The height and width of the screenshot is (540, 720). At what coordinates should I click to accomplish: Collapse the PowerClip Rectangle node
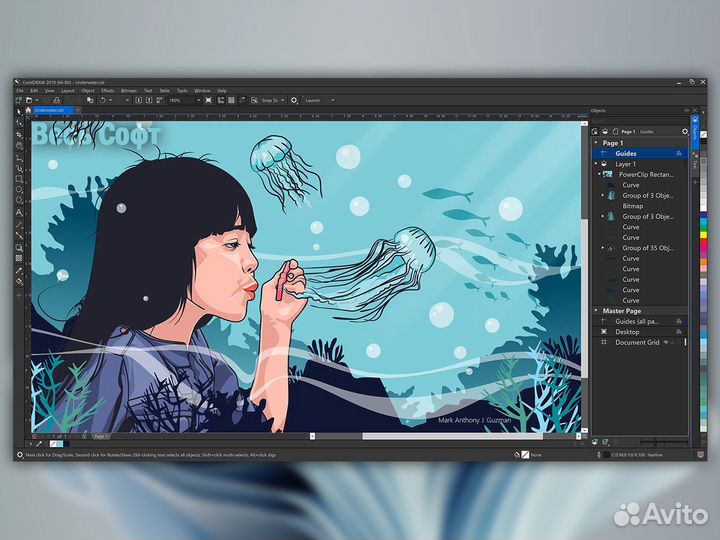pos(599,174)
